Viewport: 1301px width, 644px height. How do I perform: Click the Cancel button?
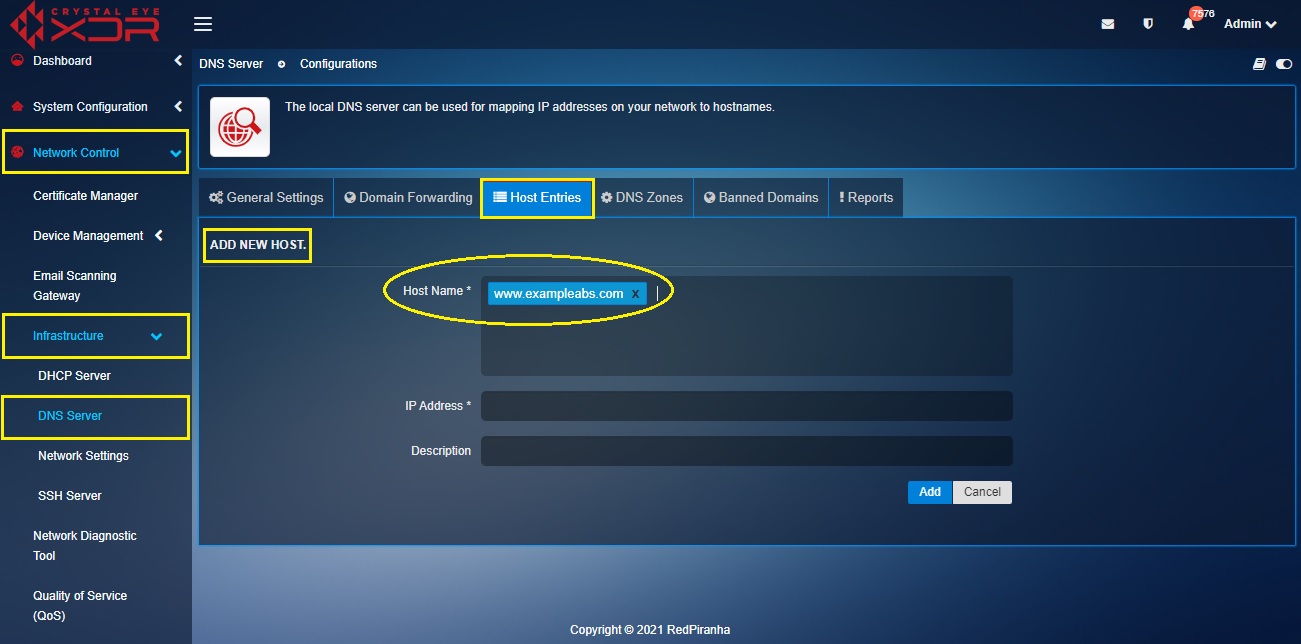click(x=982, y=492)
